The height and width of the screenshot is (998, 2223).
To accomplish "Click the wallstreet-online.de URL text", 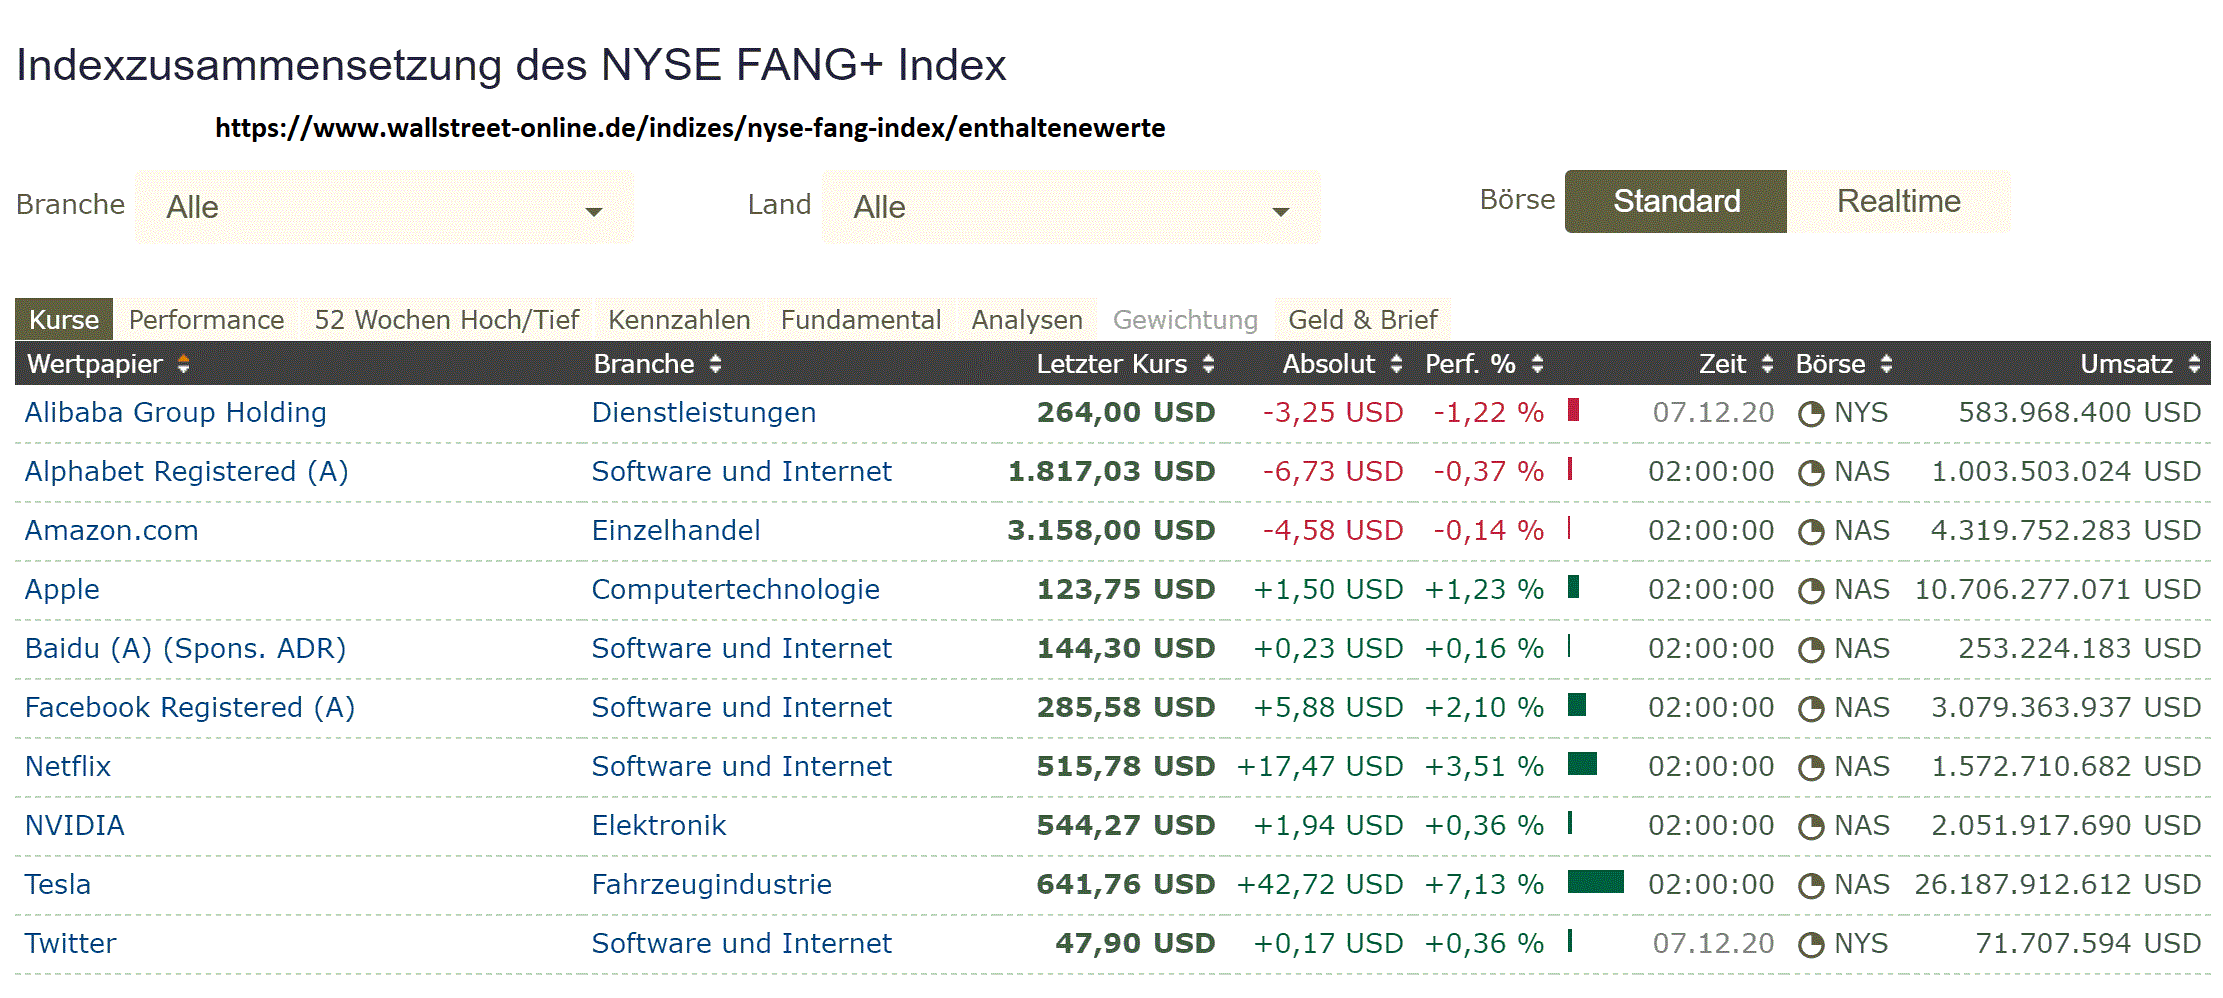I will click(690, 128).
